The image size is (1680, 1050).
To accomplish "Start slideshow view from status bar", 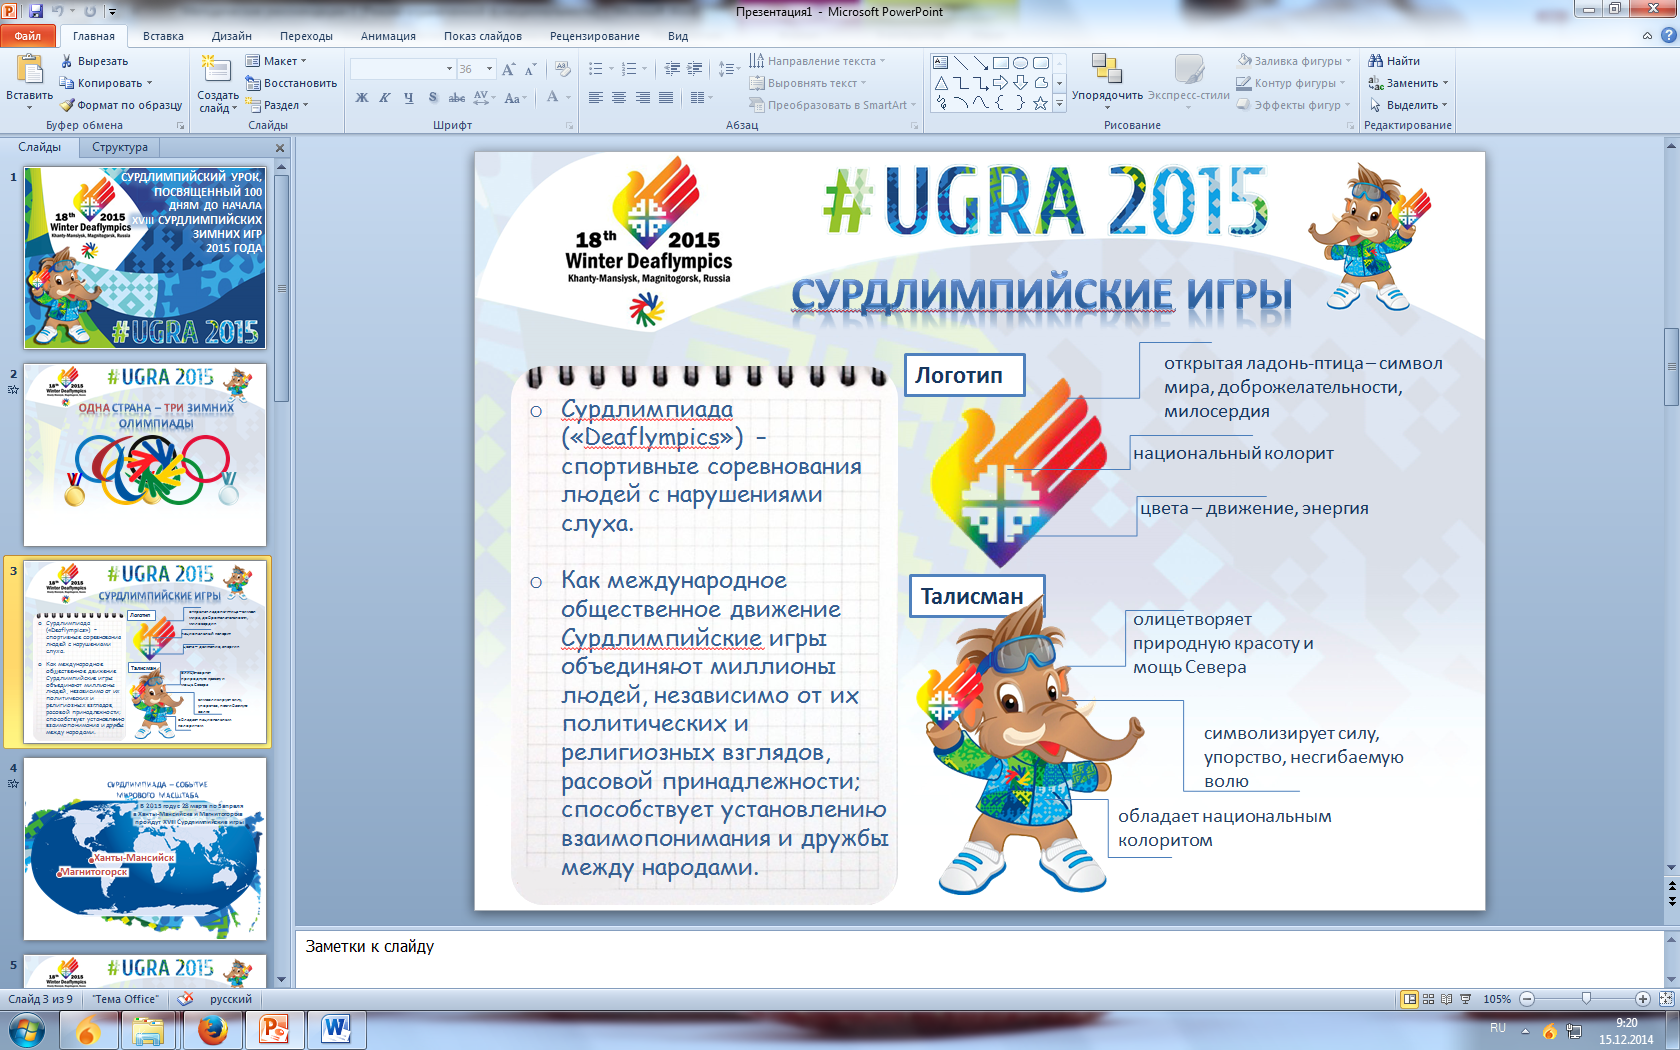I will (x=1466, y=999).
